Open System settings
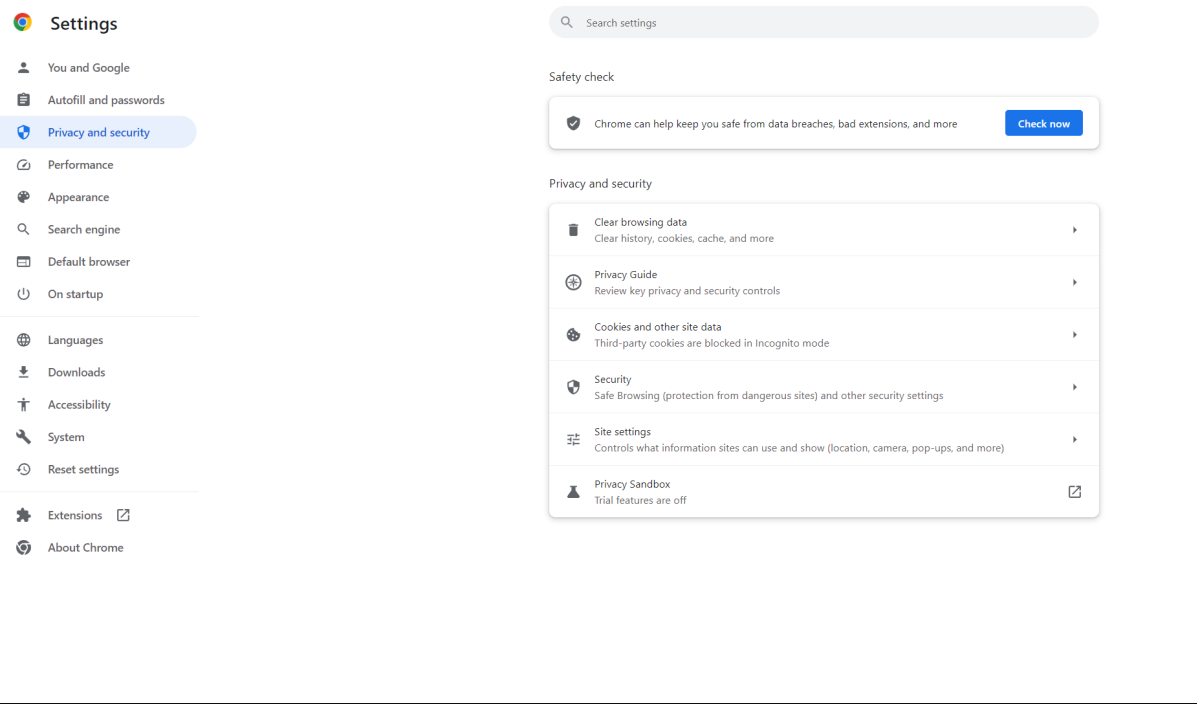 66,437
